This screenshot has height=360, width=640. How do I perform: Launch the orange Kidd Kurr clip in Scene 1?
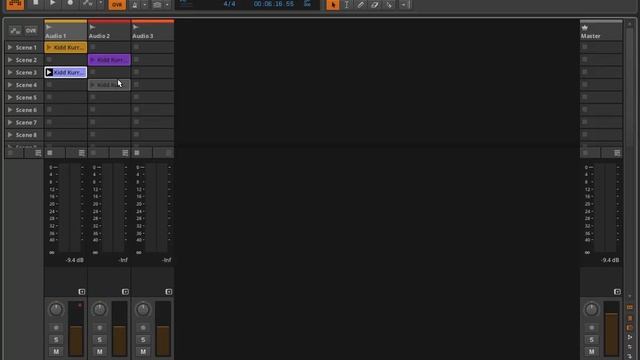point(49,47)
